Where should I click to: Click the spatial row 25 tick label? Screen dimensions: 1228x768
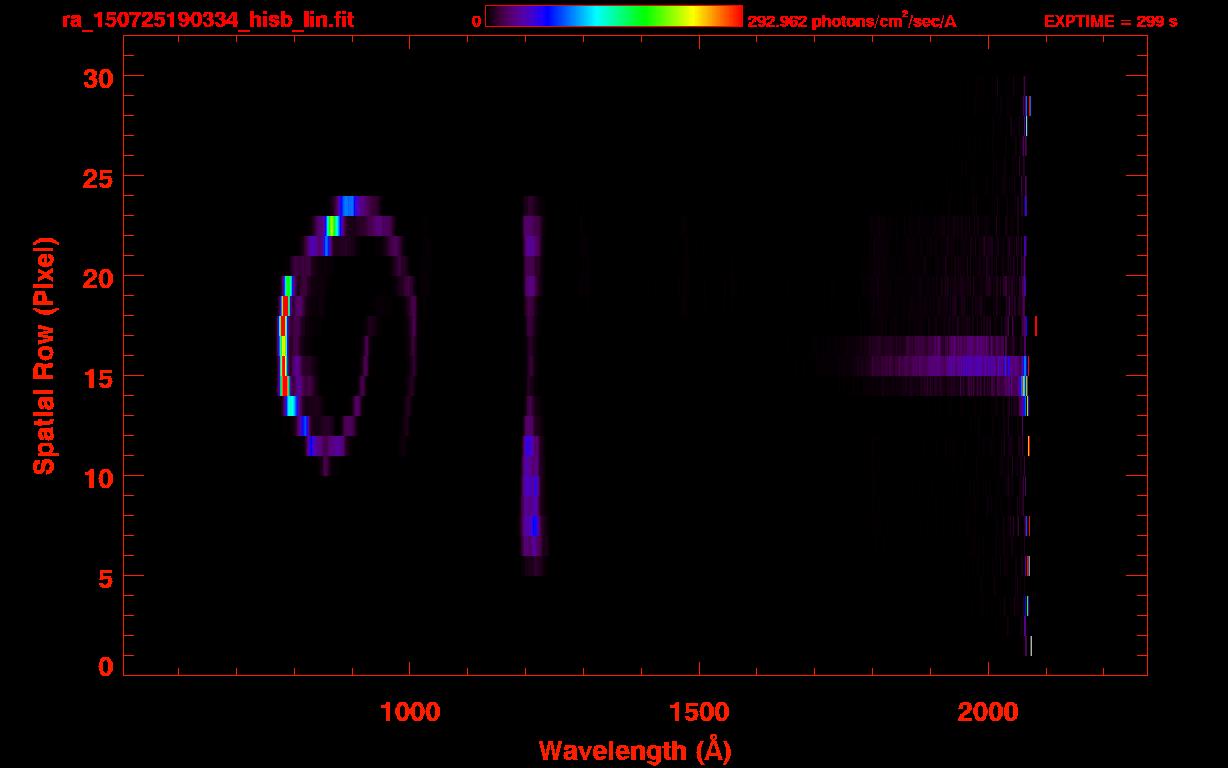tap(97, 177)
